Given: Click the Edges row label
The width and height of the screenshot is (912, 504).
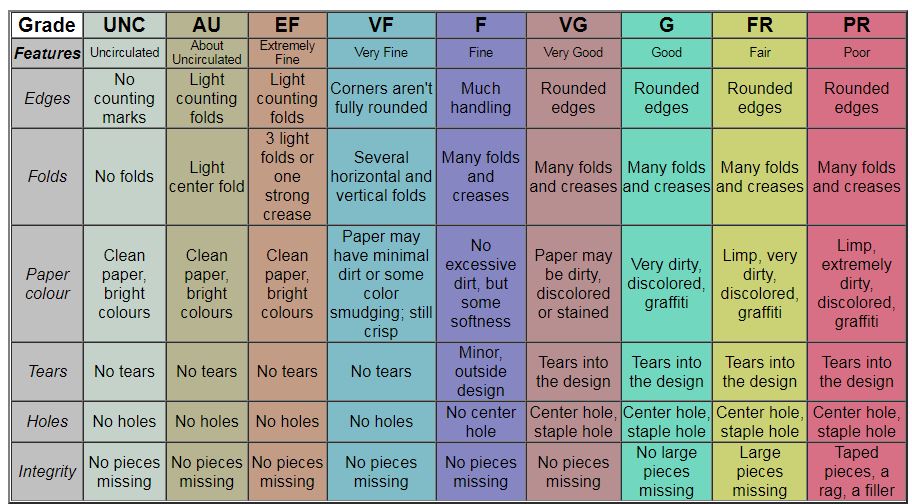Looking at the screenshot, I should pos(47,98).
